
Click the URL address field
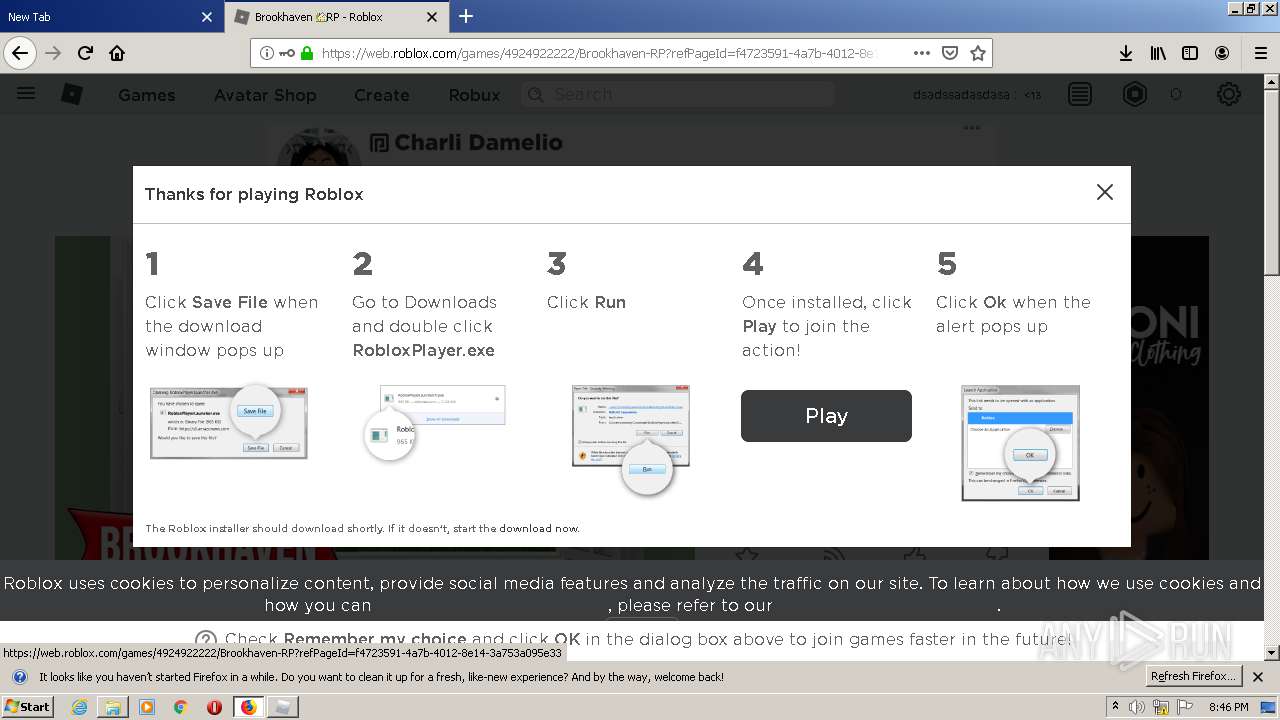point(598,53)
